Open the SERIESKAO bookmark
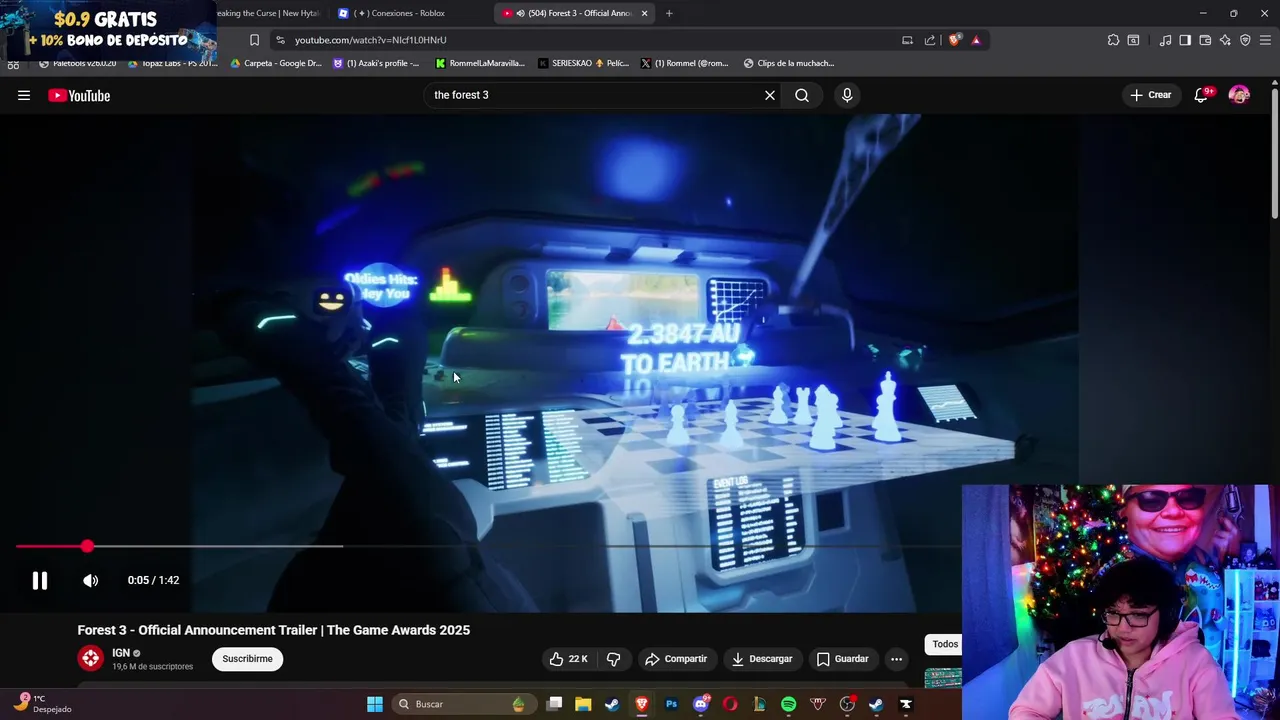1280x720 pixels. (x=584, y=63)
